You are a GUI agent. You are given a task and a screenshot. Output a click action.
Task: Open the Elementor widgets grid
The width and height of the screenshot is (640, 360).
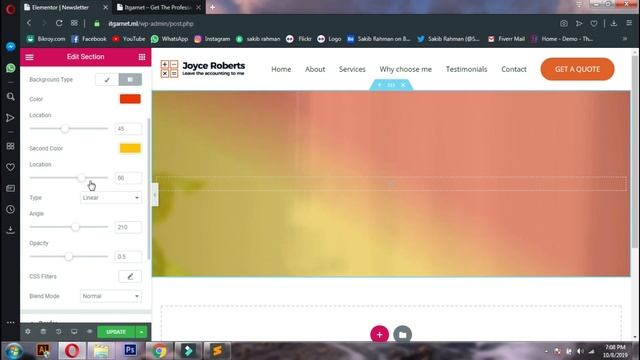(x=142, y=57)
